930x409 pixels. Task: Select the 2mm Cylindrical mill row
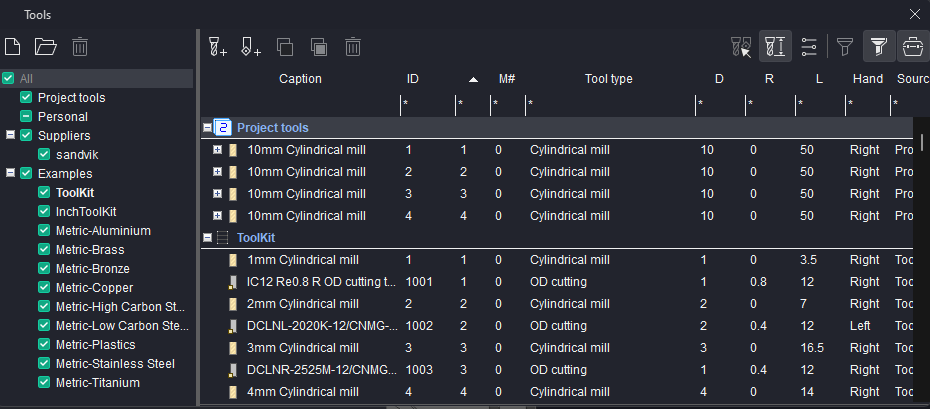302,304
